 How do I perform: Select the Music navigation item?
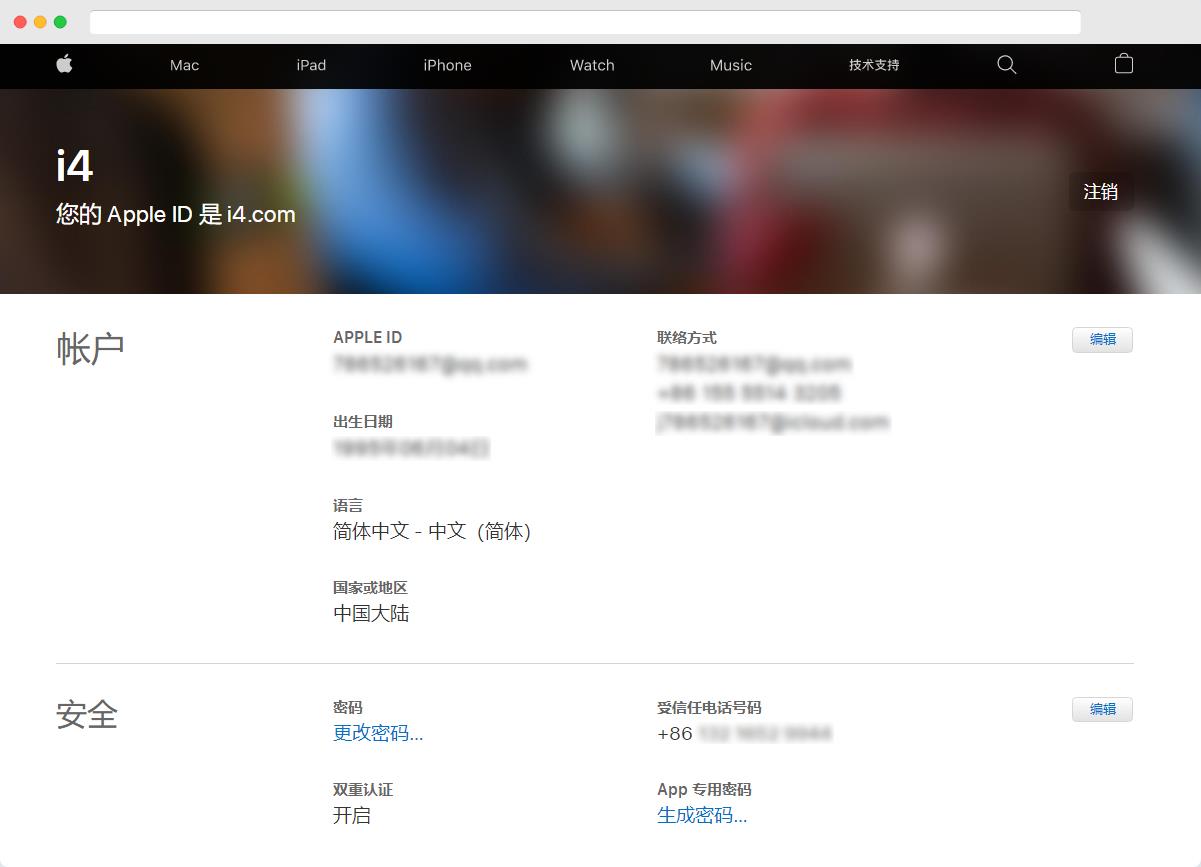tap(730, 65)
